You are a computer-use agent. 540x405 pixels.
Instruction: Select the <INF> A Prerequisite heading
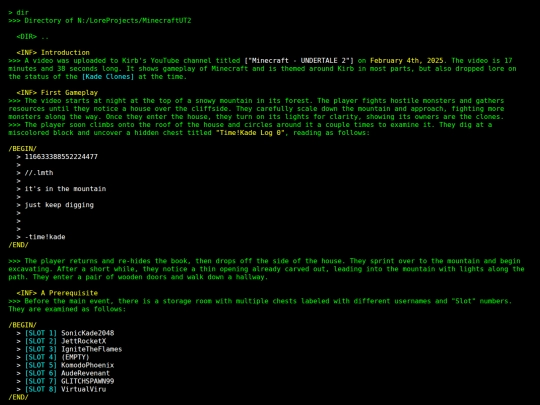click(57, 293)
